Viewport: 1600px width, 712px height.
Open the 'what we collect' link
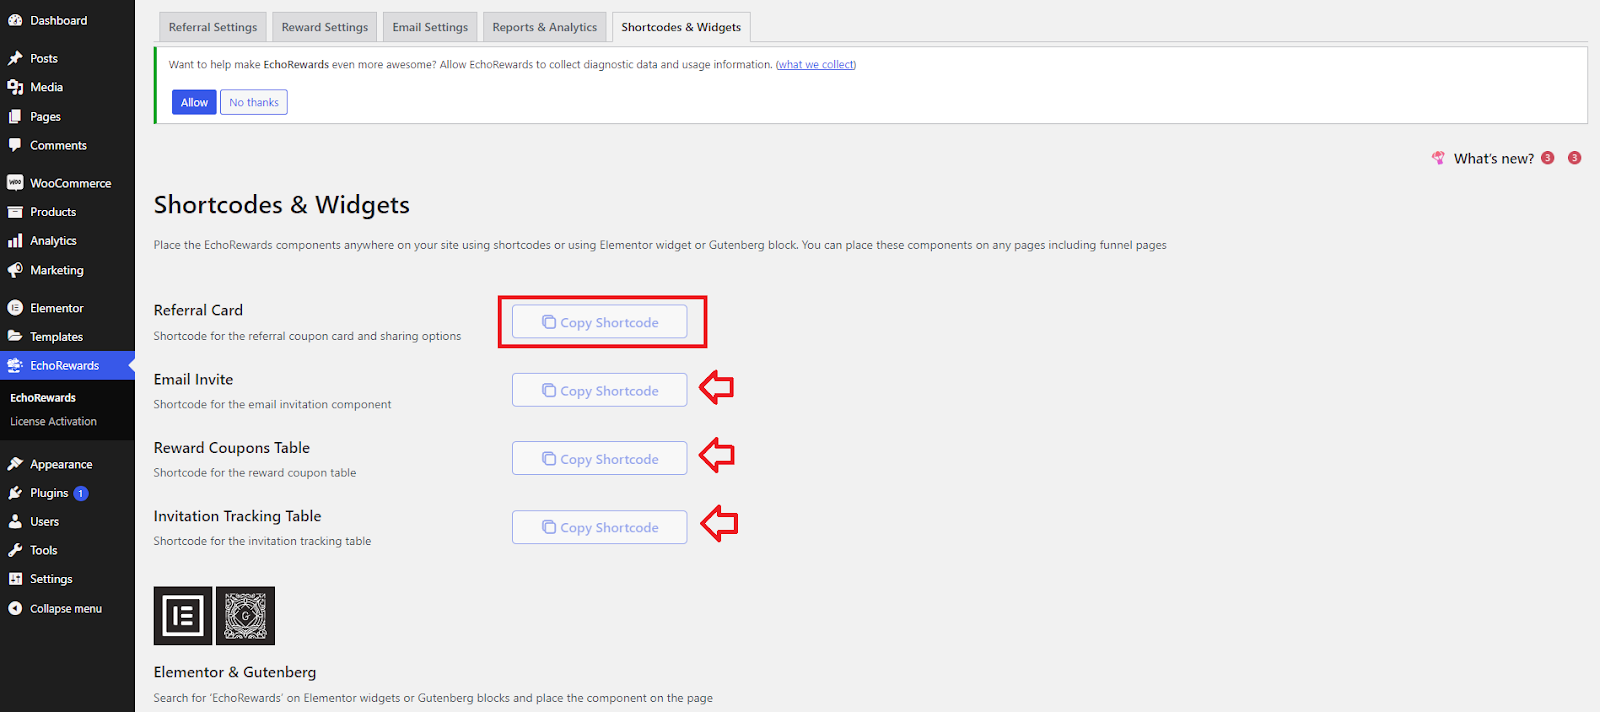(x=816, y=65)
